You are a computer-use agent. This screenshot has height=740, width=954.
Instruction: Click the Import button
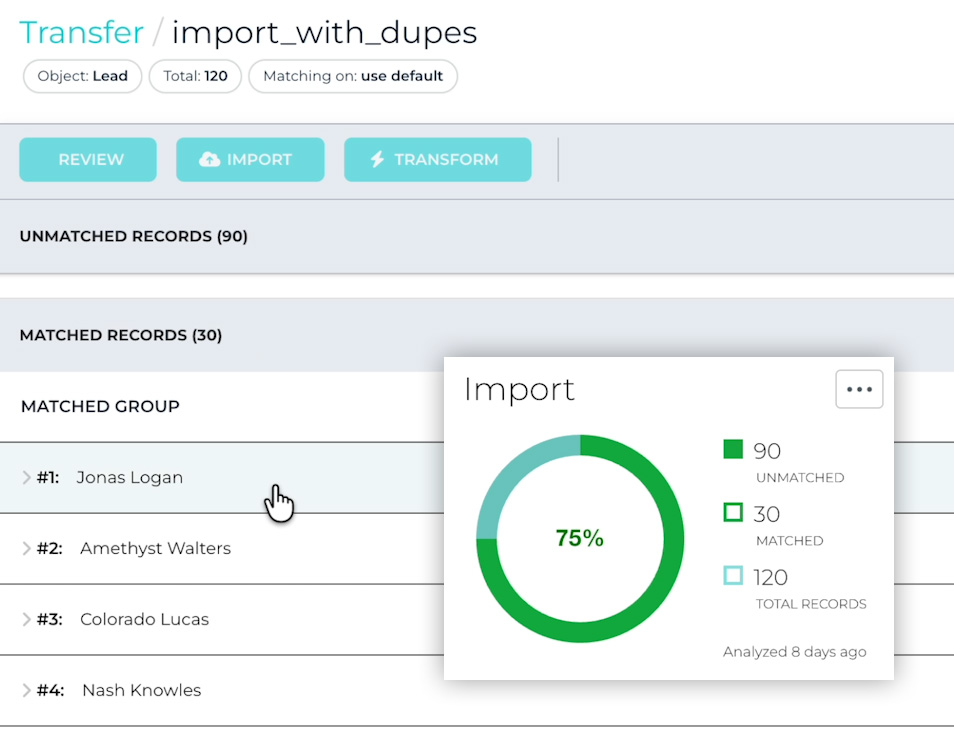tap(250, 159)
